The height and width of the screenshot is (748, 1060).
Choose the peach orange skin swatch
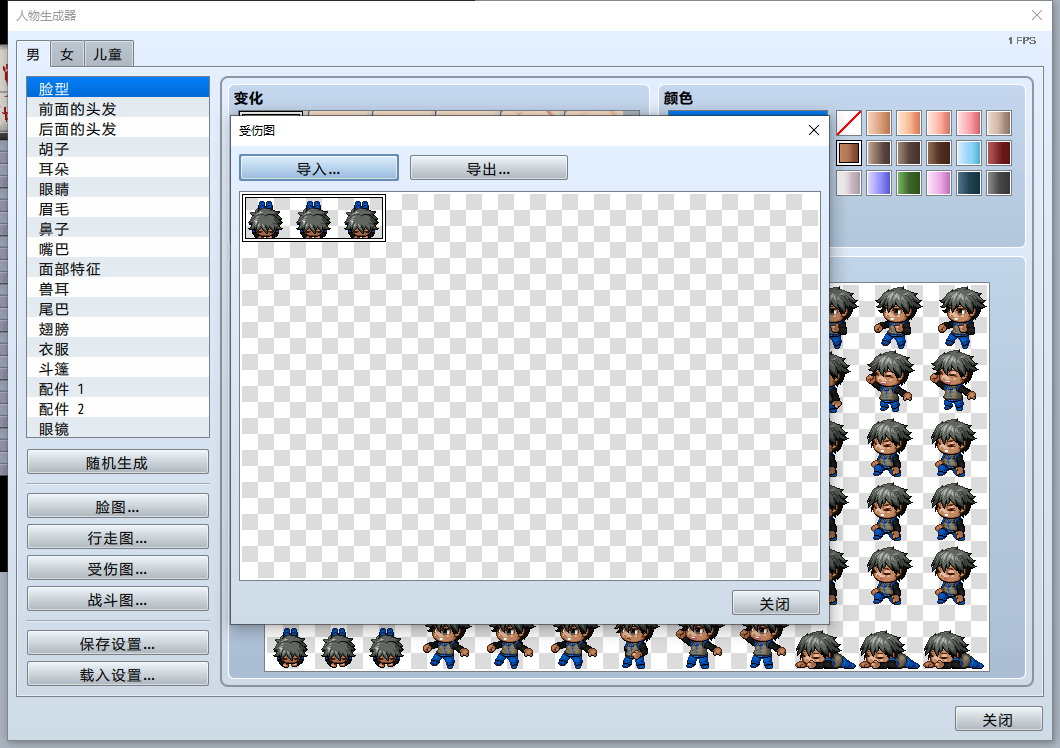click(x=909, y=123)
